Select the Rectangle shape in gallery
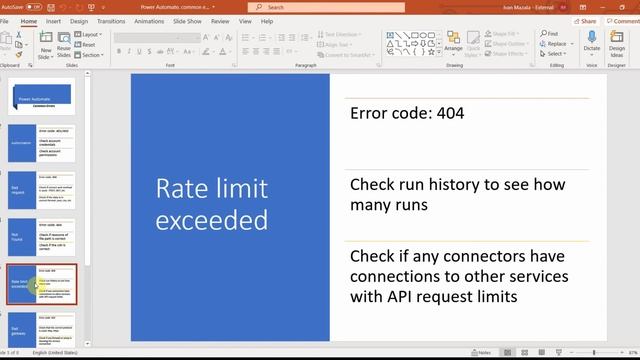Image resolution: width=640 pixels, height=360 pixels. click(415, 36)
